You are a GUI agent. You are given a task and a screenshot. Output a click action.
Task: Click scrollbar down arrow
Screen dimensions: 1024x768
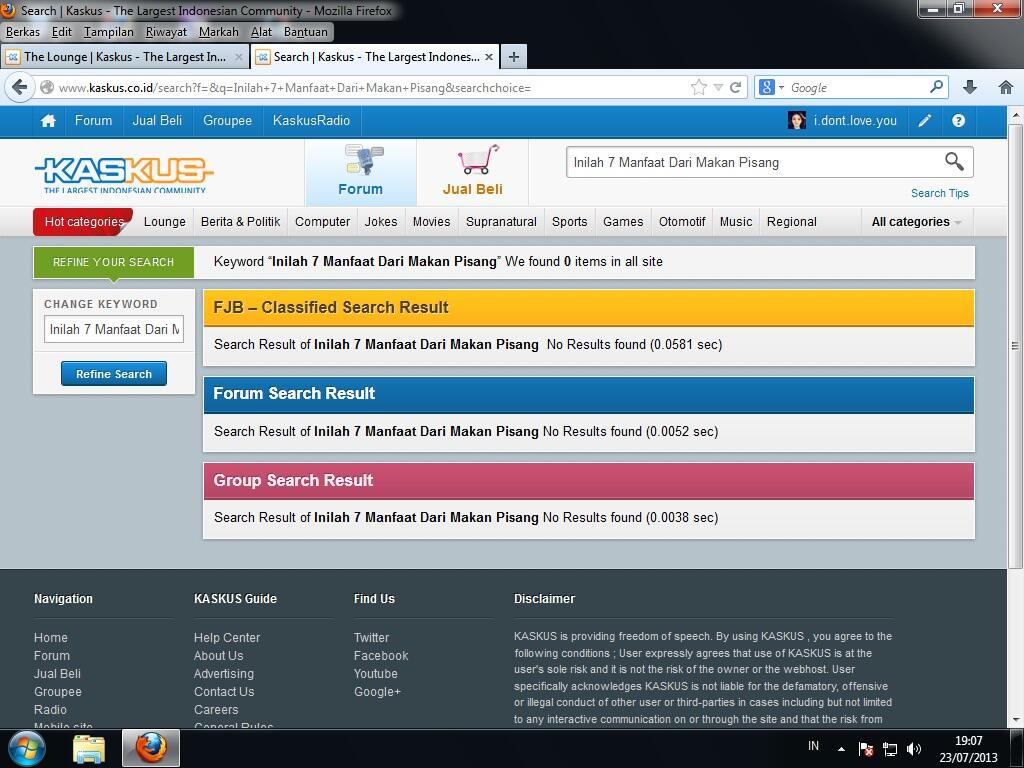tap(1015, 720)
